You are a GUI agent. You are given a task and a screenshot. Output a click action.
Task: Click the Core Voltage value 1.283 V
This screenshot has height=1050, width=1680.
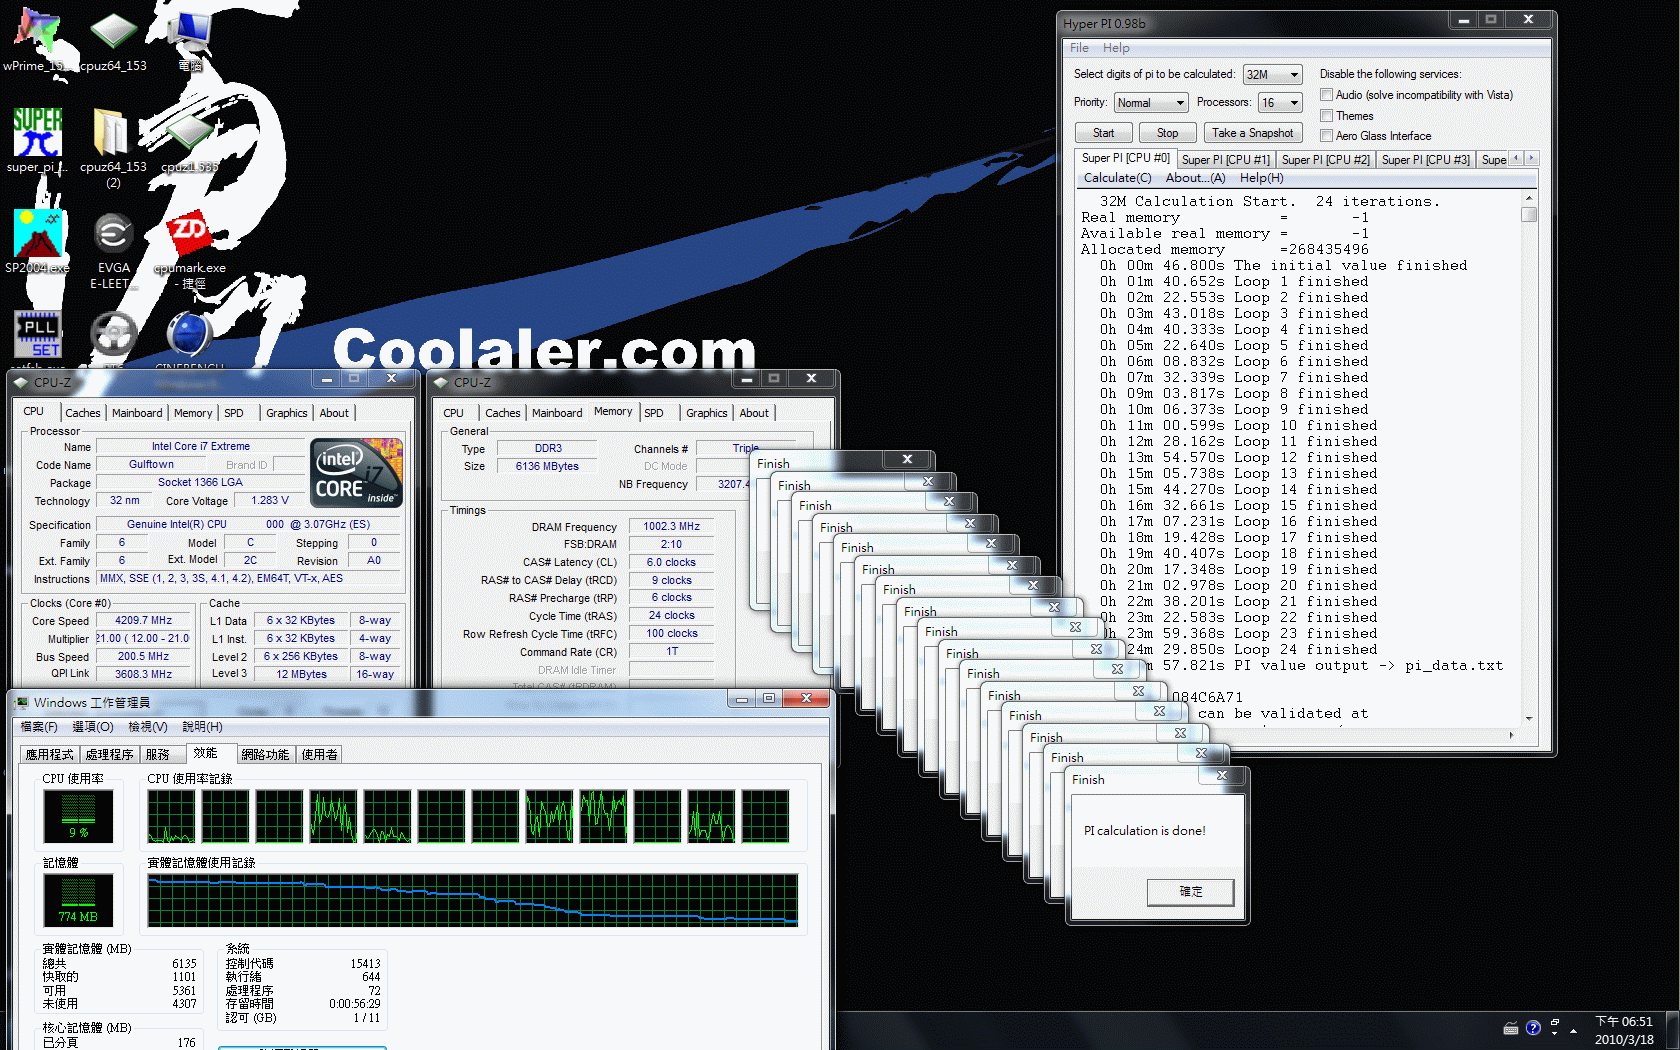[x=270, y=501]
